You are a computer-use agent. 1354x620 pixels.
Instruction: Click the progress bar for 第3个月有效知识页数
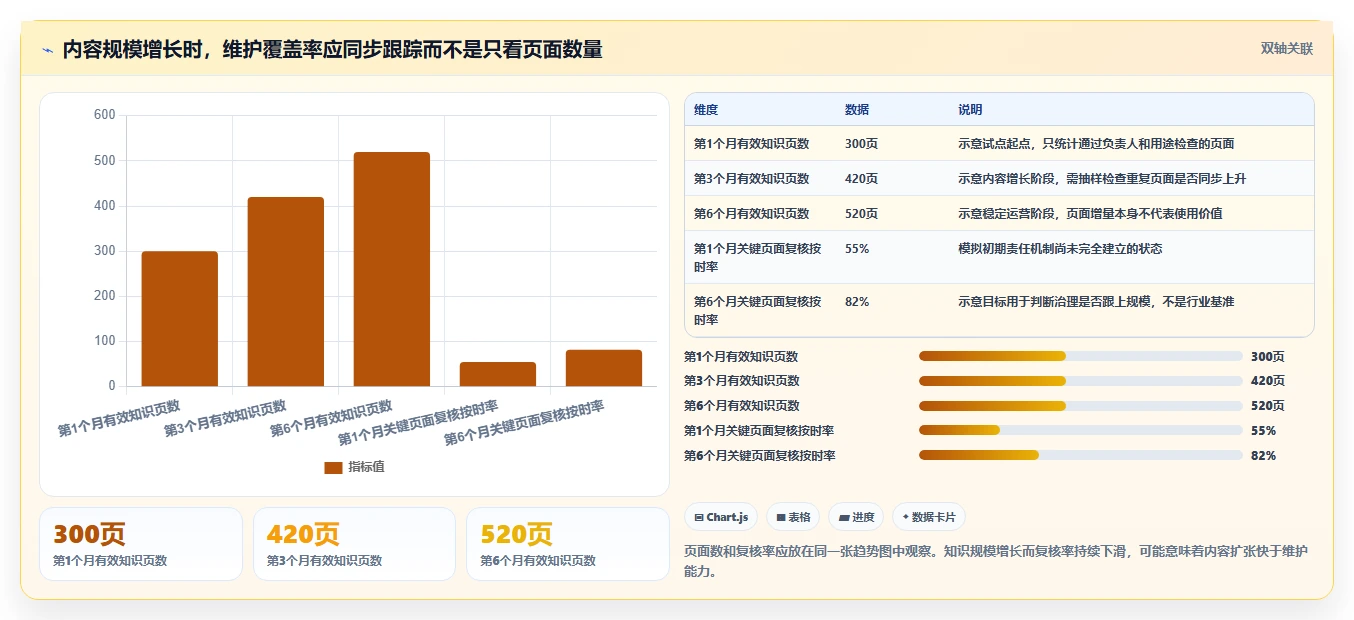click(1081, 381)
